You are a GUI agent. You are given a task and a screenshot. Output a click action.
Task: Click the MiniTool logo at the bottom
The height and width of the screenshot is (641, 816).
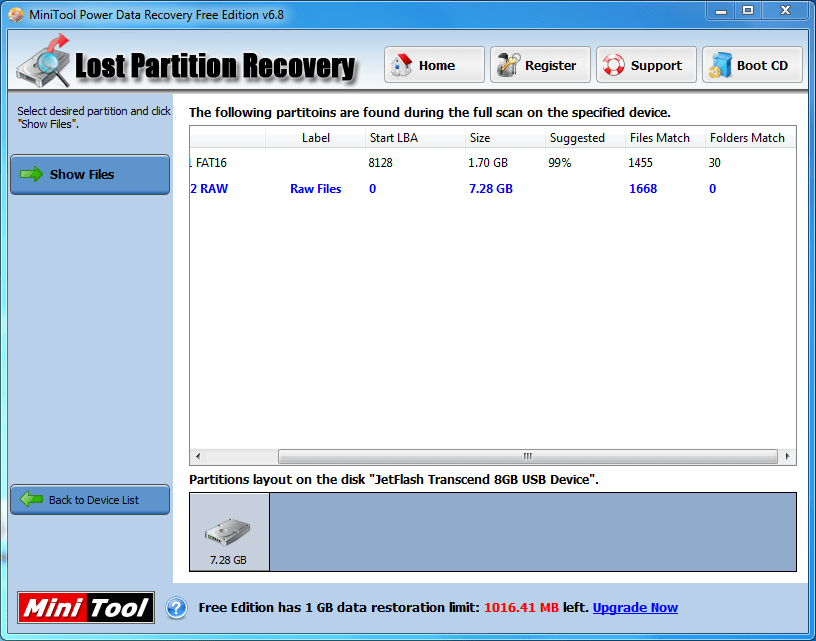(86, 607)
